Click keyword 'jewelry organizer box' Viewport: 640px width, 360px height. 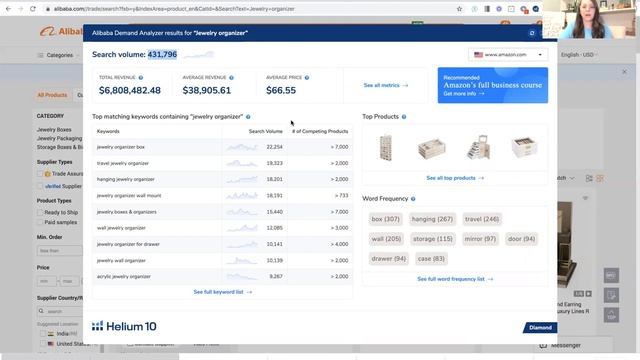[121, 147]
